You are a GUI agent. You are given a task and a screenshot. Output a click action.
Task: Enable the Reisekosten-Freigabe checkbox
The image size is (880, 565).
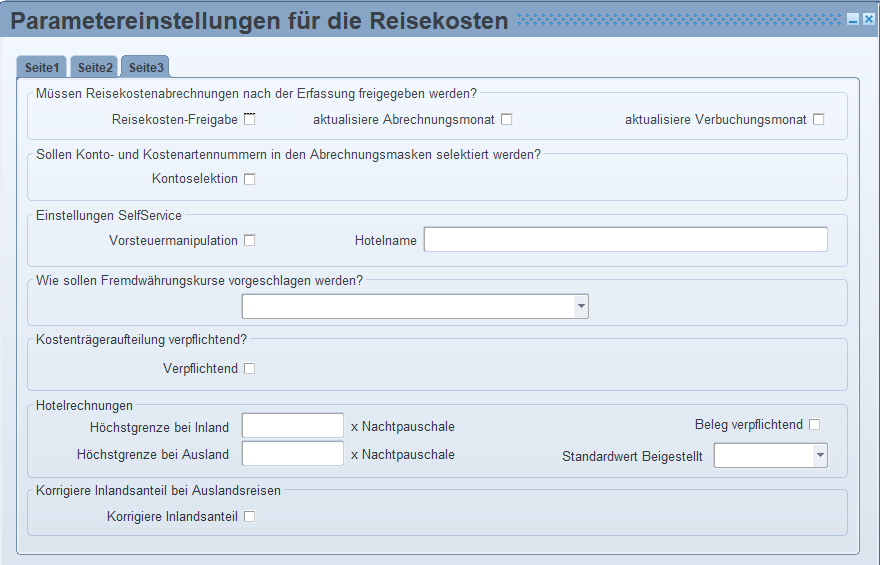click(250, 119)
